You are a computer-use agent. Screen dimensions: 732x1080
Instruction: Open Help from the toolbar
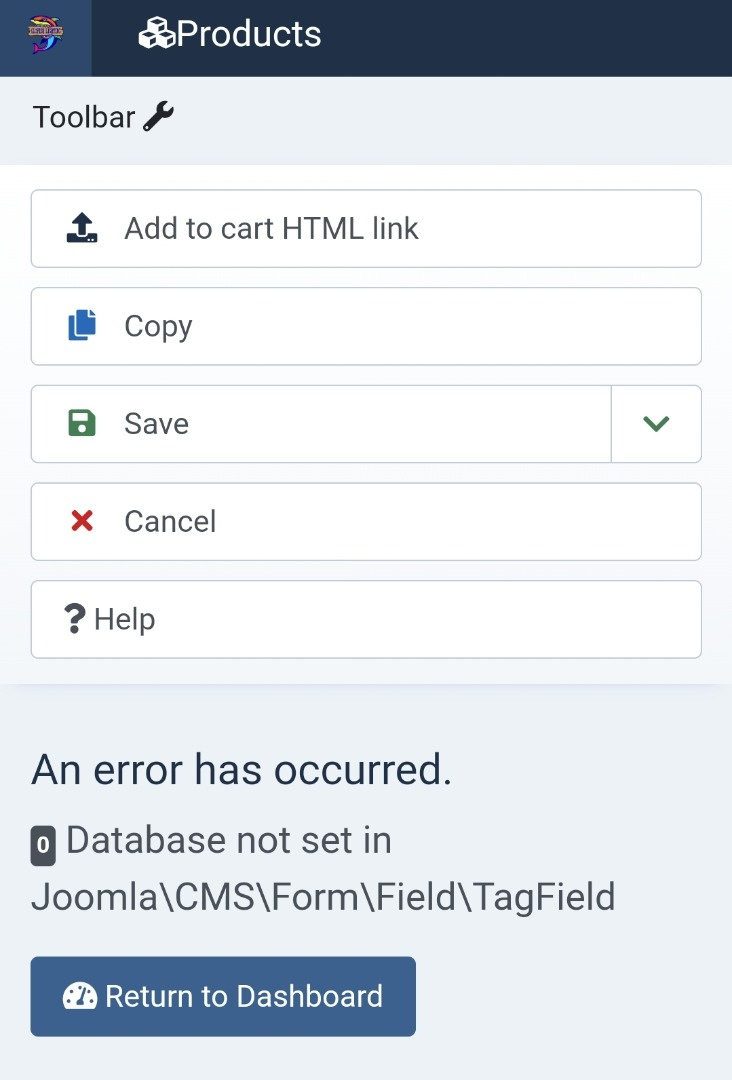coord(366,619)
